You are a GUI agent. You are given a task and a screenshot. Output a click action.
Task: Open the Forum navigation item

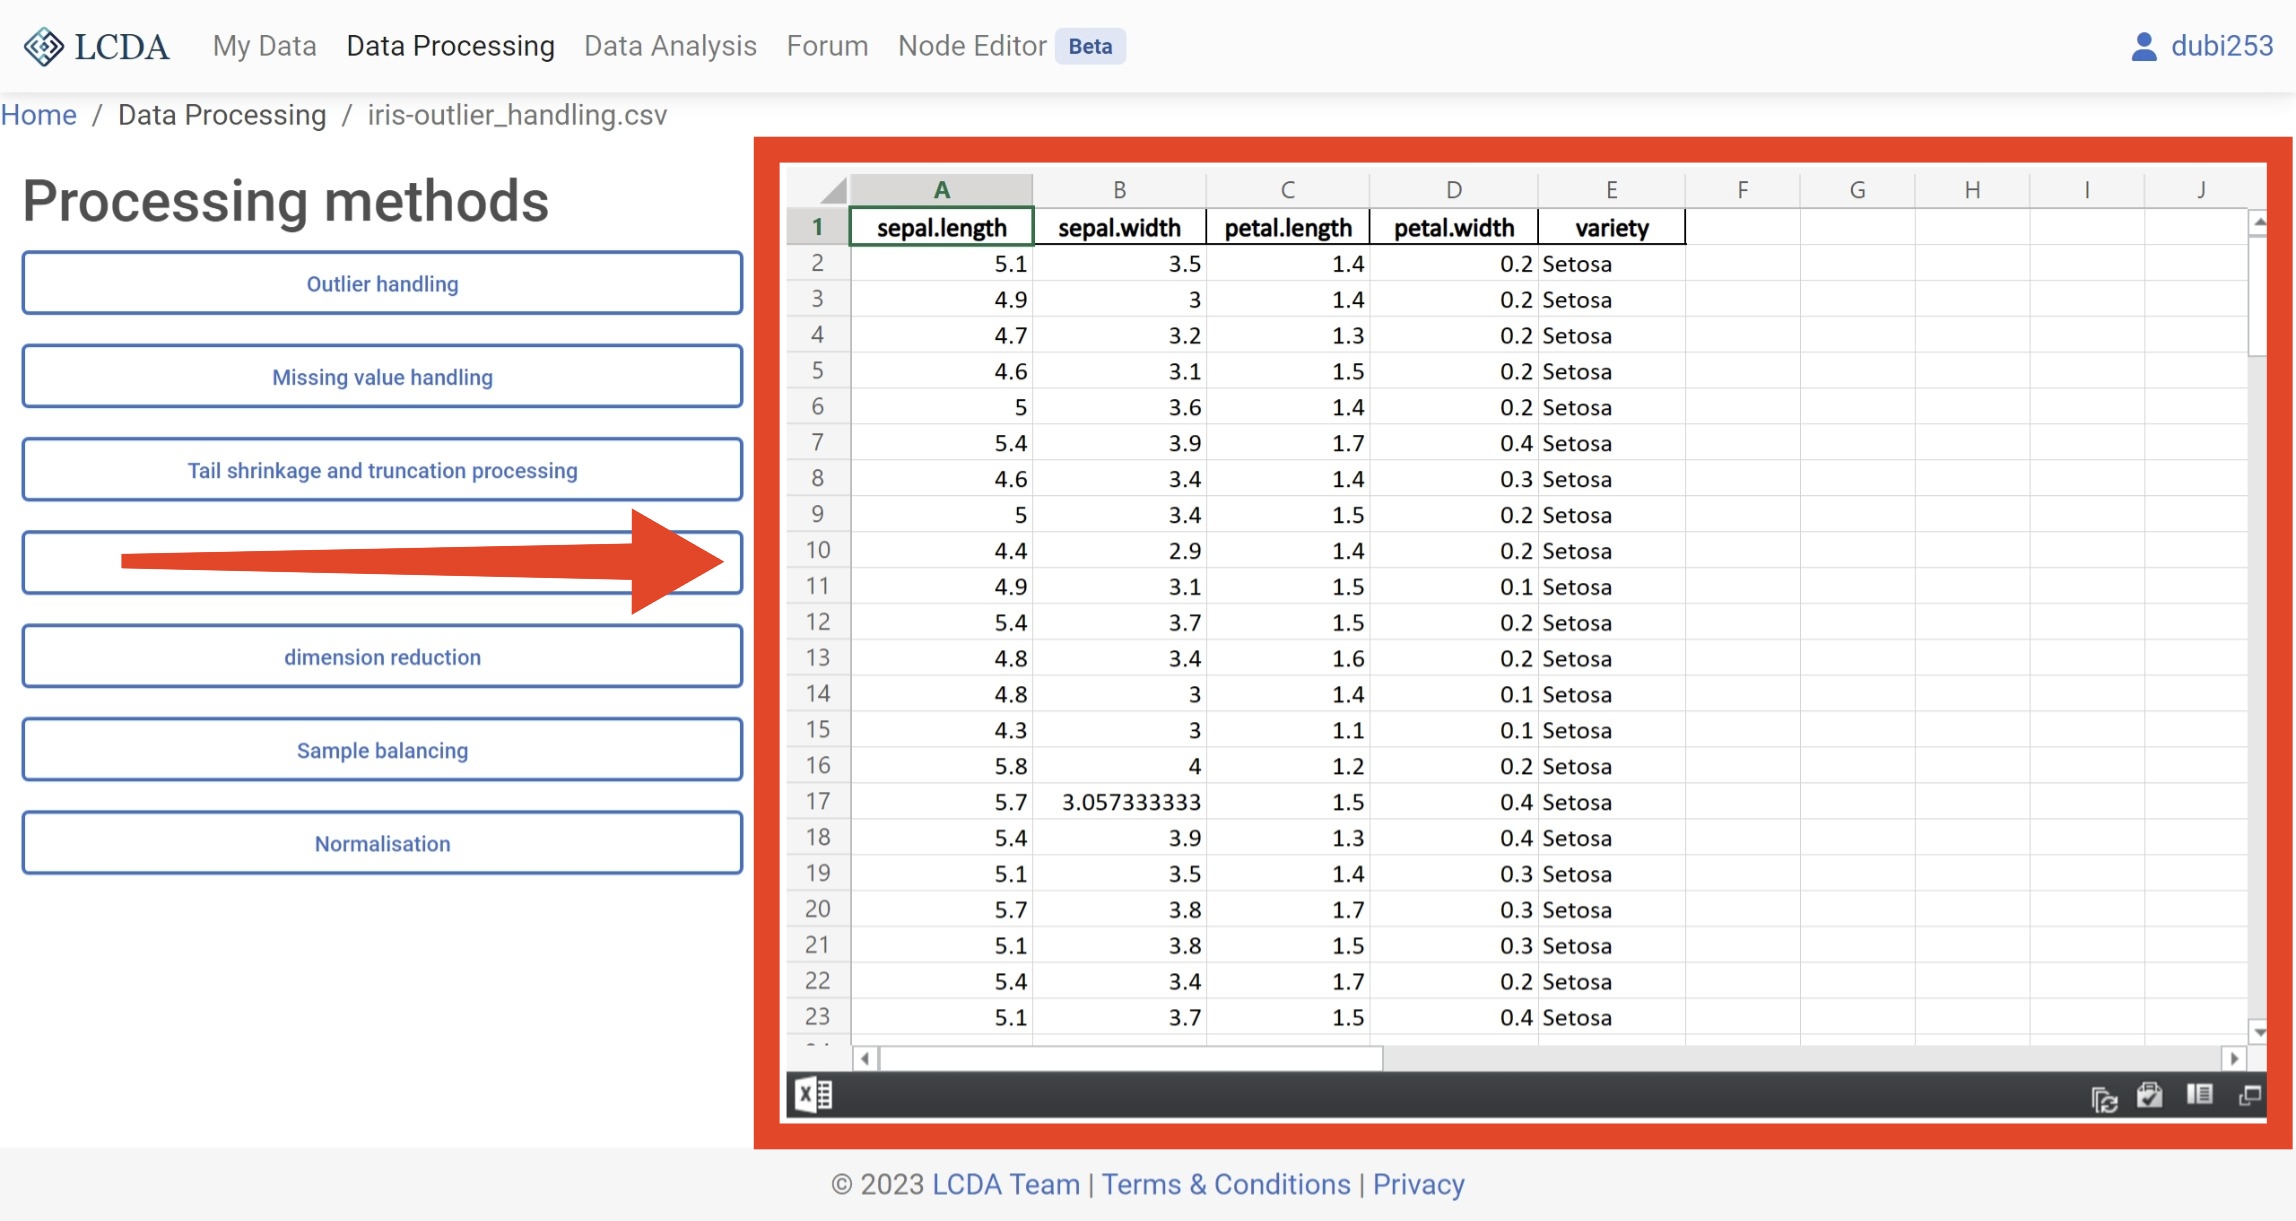point(827,46)
